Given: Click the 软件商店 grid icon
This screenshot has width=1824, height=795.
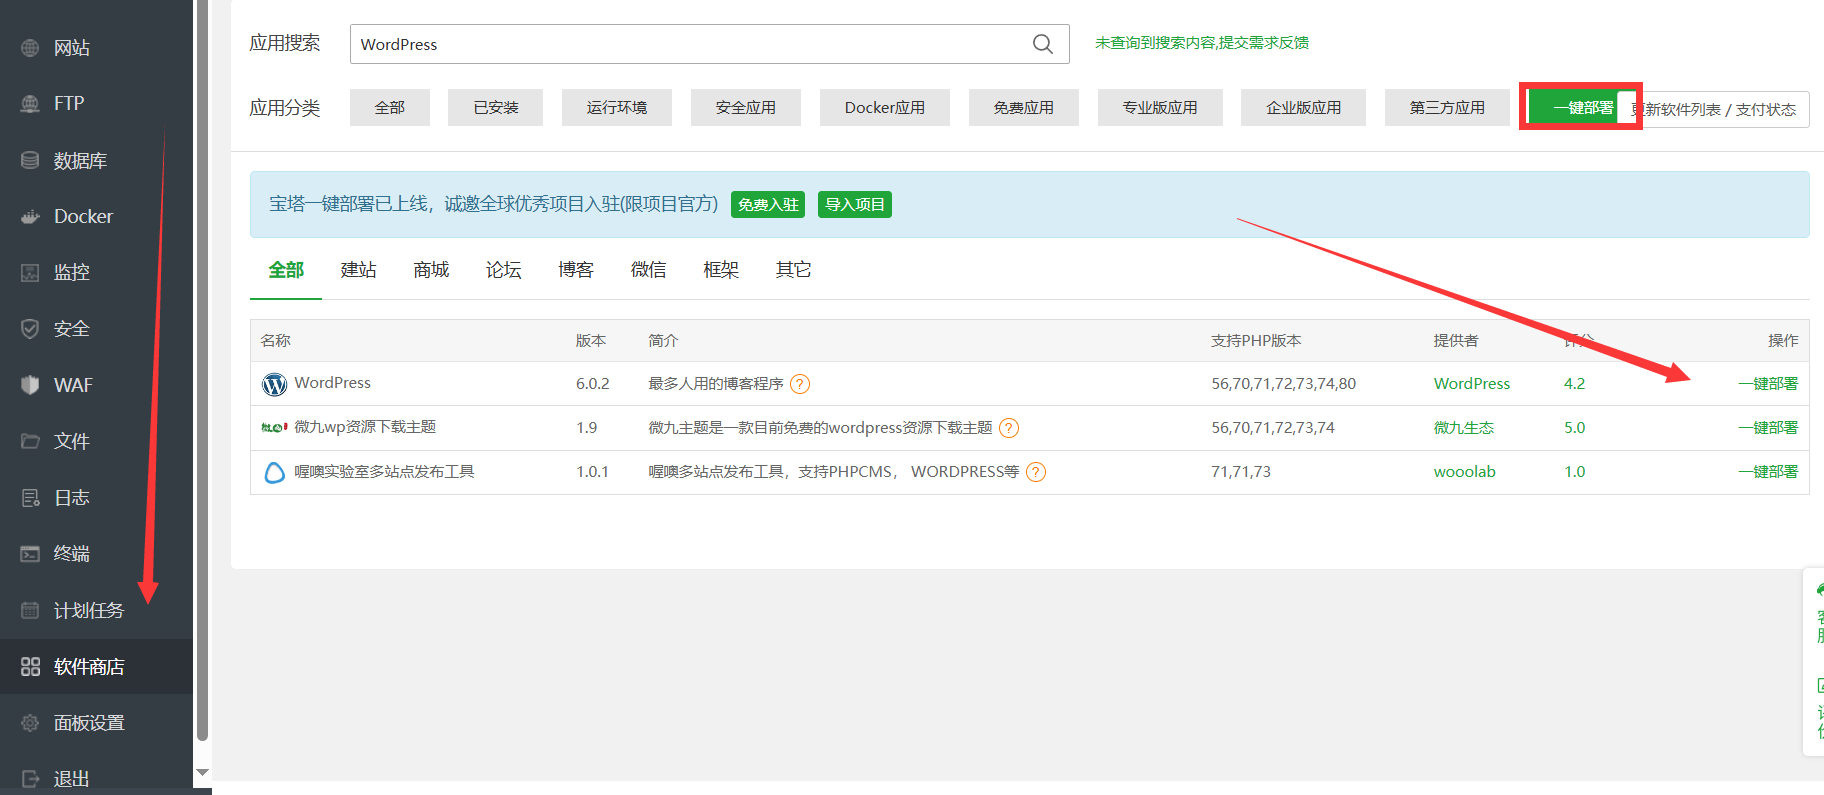Looking at the screenshot, I should click(x=30, y=667).
